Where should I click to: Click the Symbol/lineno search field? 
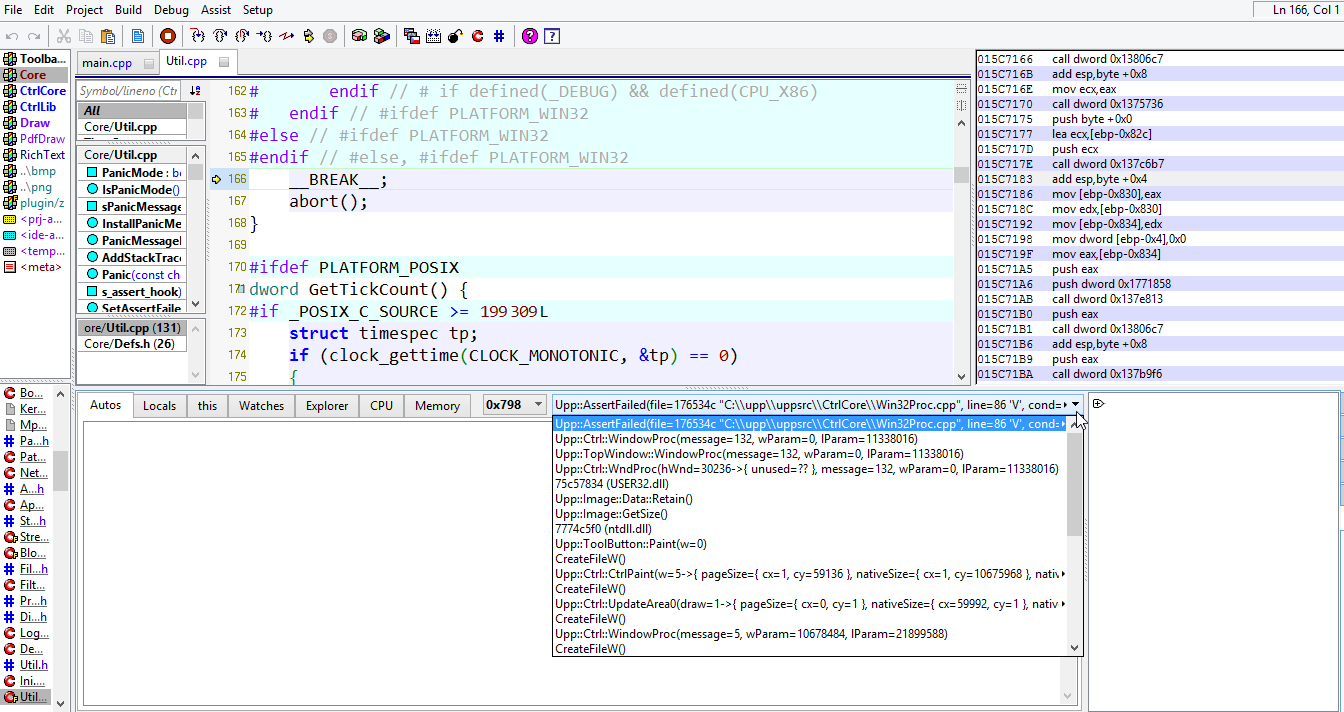point(128,91)
